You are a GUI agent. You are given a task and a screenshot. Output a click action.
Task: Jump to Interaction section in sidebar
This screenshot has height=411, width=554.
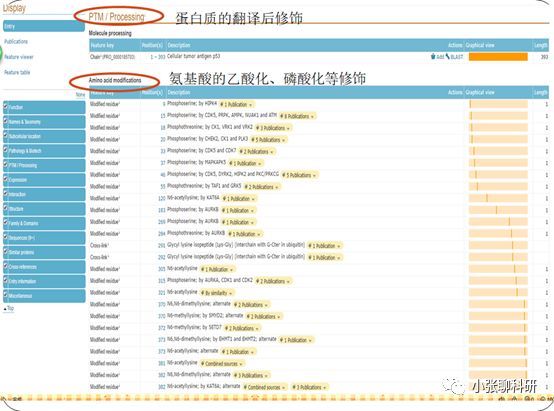click(x=44, y=194)
